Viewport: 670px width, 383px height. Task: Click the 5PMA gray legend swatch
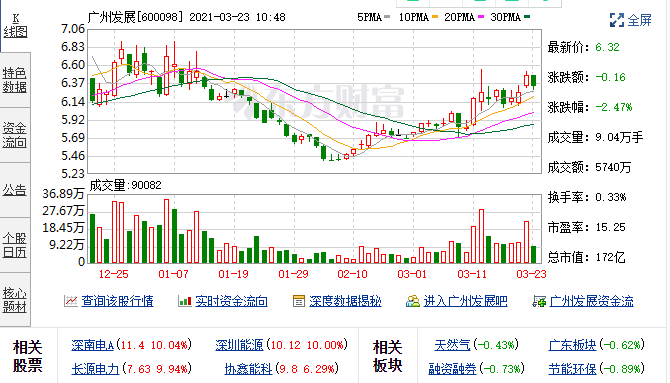(x=387, y=17)
